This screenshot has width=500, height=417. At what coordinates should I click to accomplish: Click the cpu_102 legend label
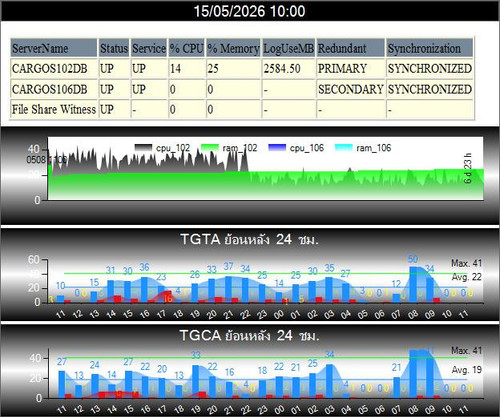[x=173, y=148]
